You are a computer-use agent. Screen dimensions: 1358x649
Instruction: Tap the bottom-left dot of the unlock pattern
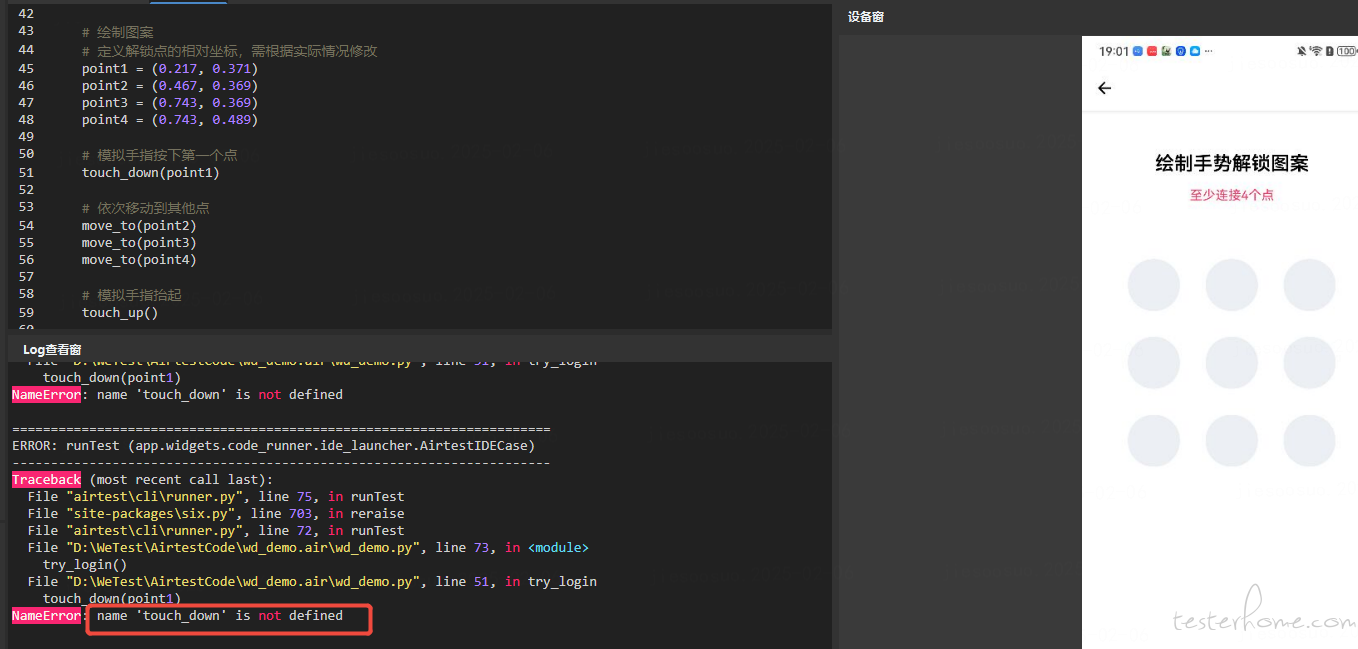click(x=1154, y=440)
